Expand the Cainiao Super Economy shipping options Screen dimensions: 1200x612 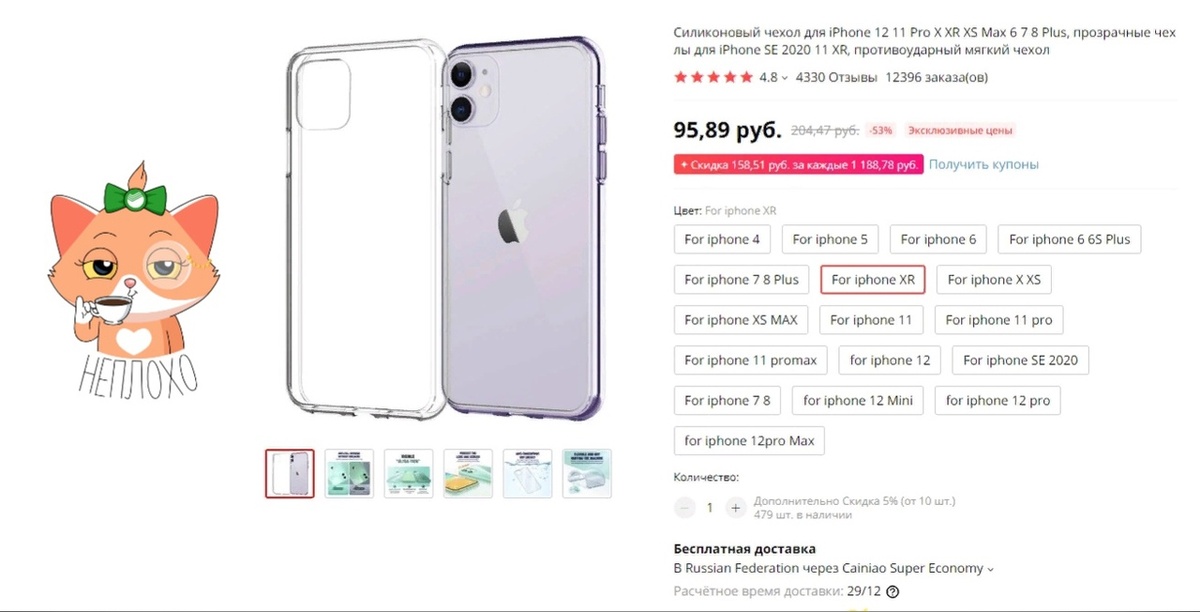(990, 567)
